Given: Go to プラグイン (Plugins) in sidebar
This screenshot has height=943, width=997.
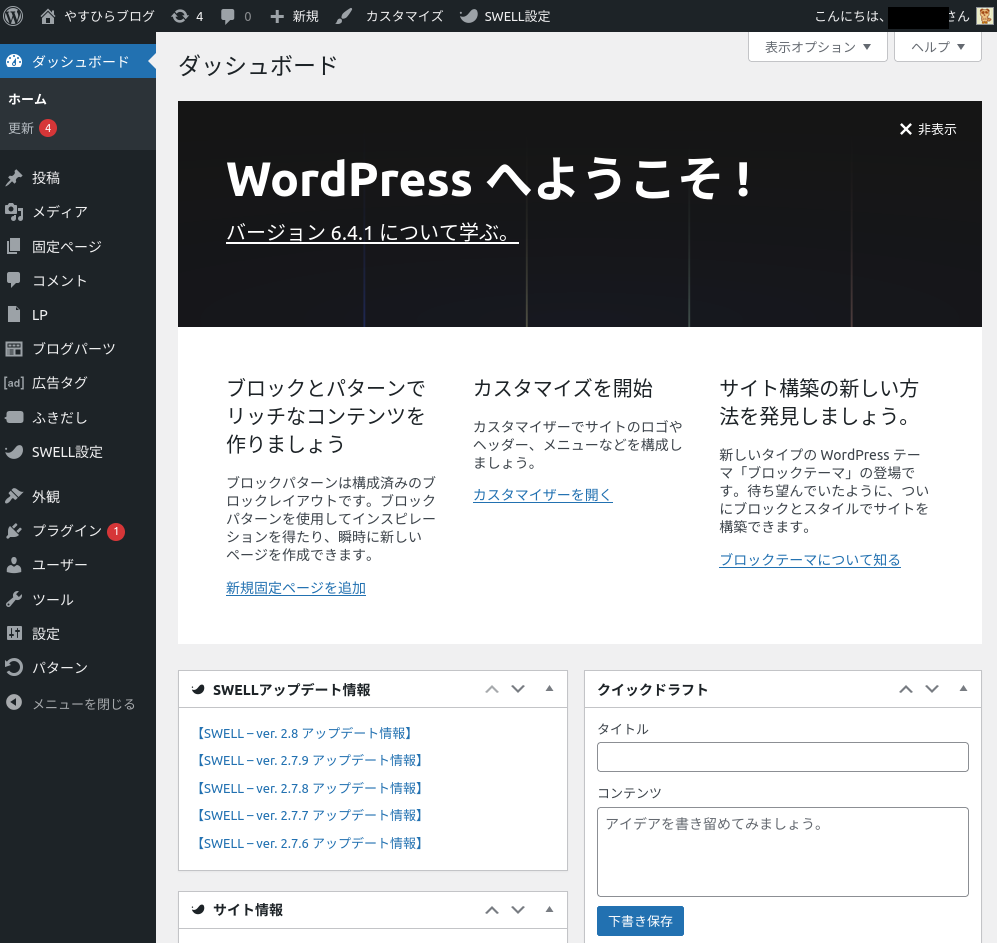Looking at the screenshot, I should click(66, 531).
